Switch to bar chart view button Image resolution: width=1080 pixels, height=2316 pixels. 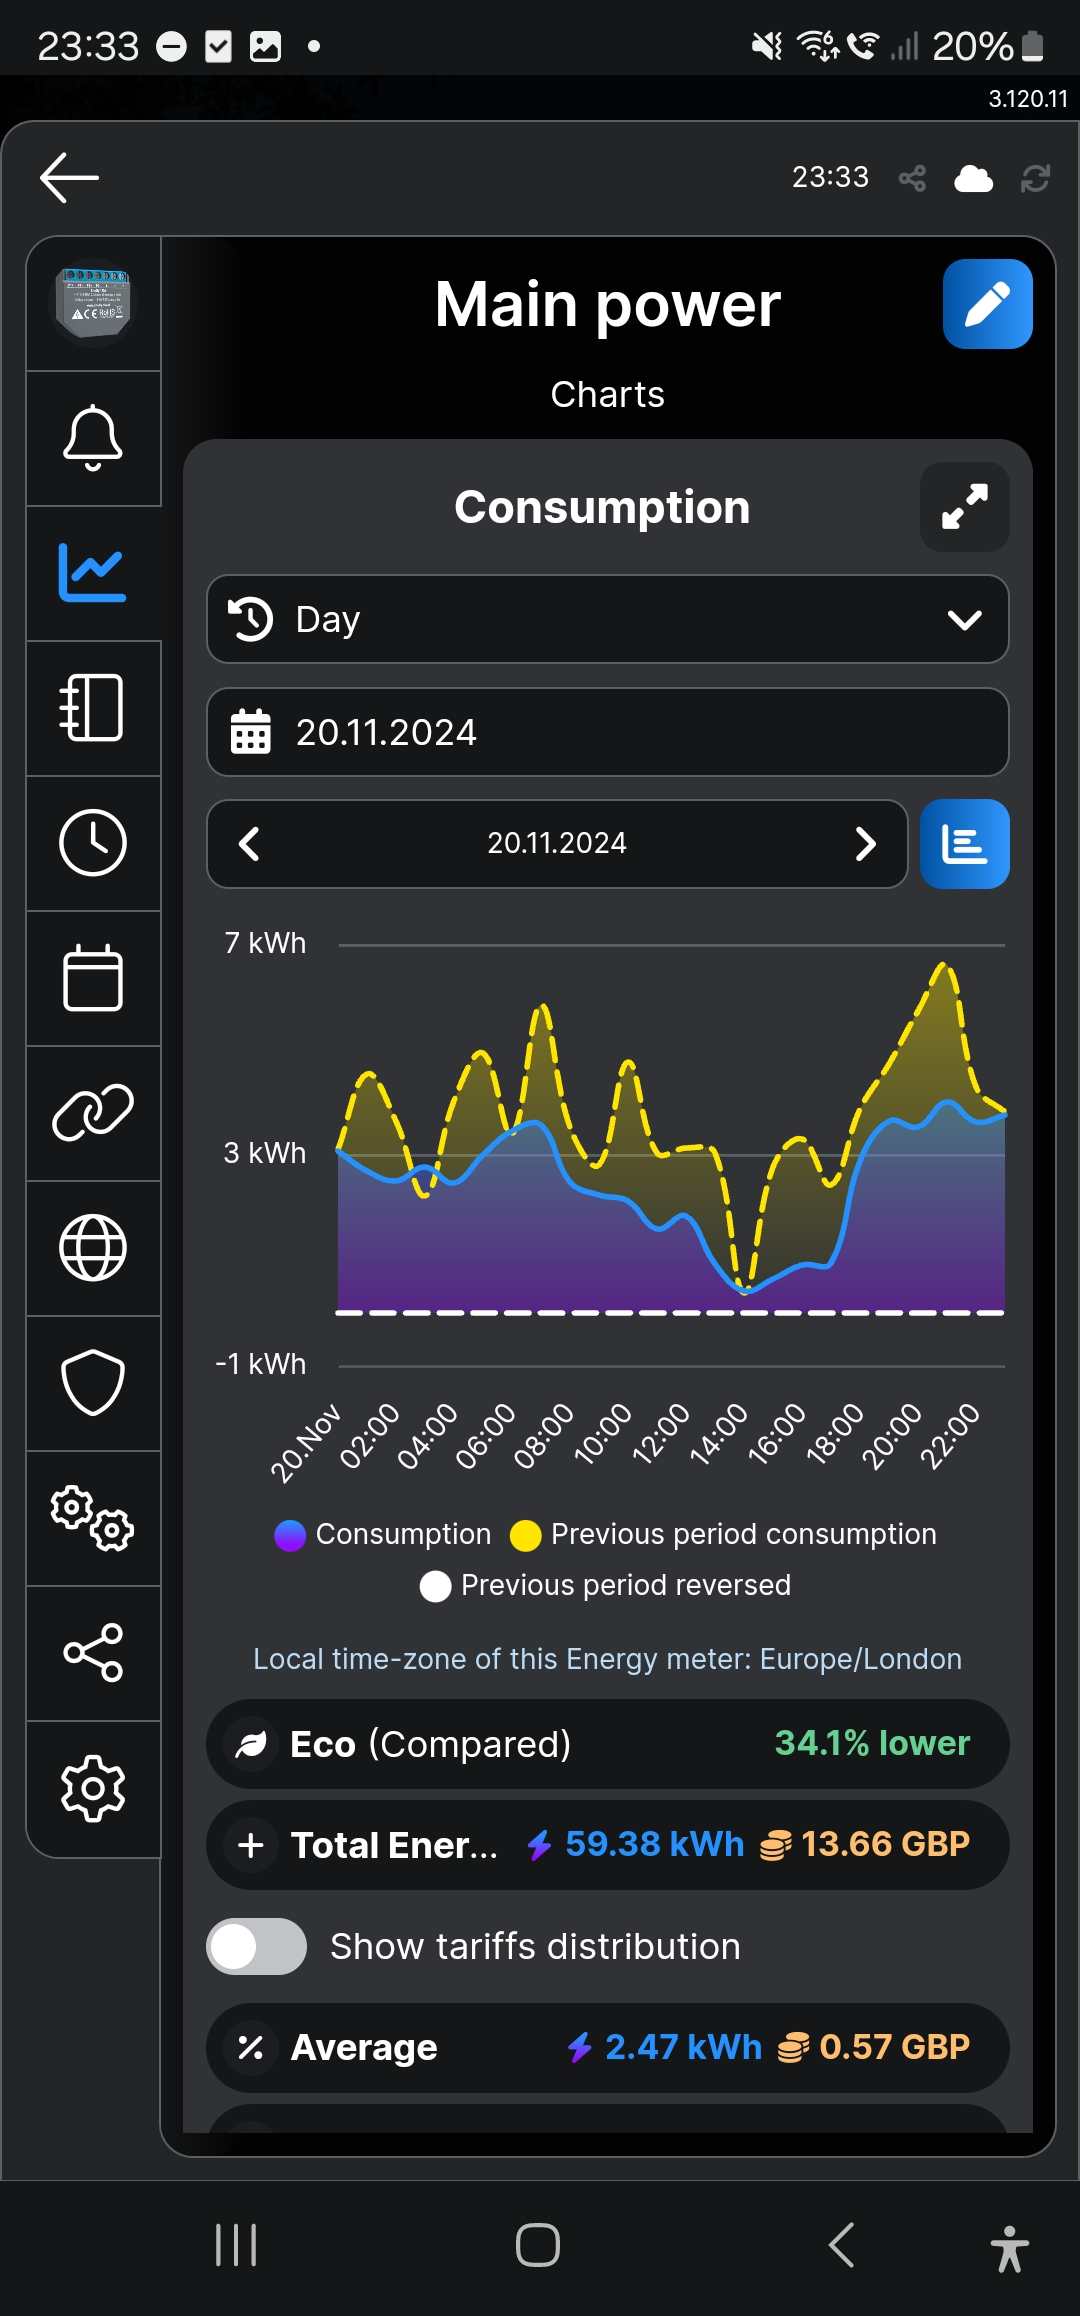click(964, 844)
